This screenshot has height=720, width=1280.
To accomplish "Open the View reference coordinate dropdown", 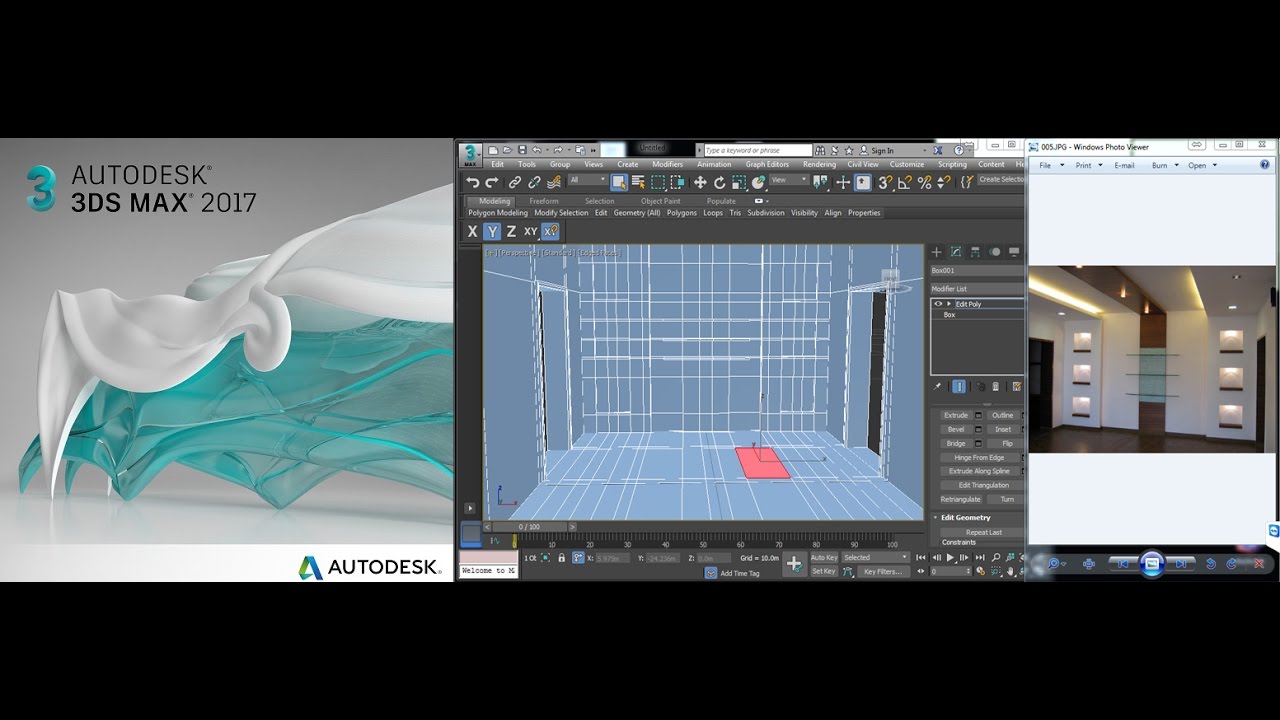I will click(789, 180).
